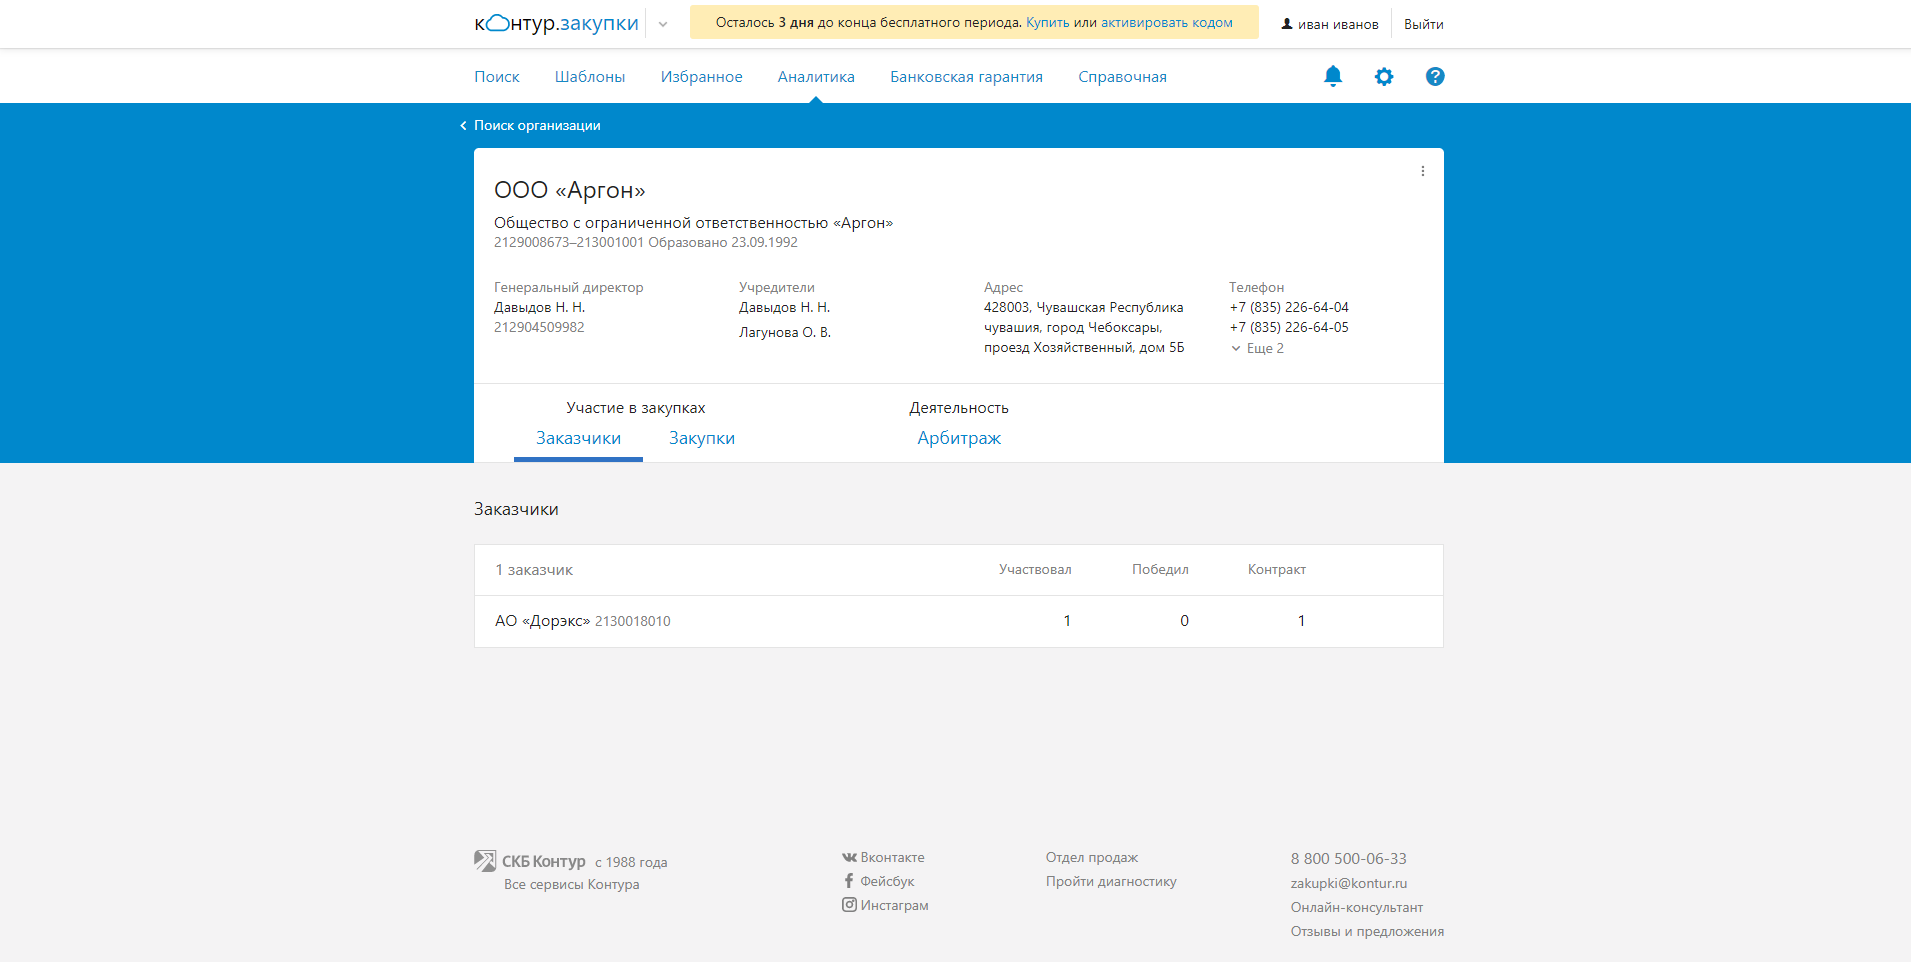Open the Поиск menu item
This screenshot has width=1911, height=962.
click(497, 77)
